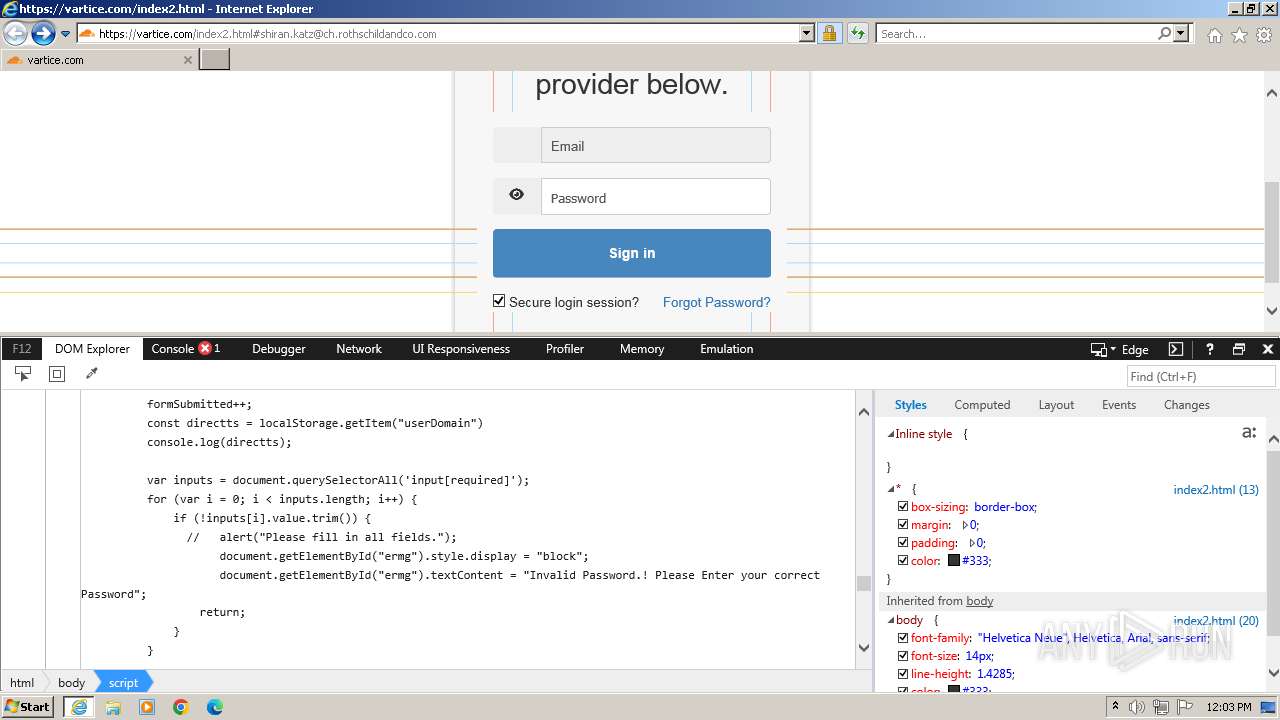Open media player from taskbar
The height and width of the screenshot is (720, 1280).
coord(147,707)
